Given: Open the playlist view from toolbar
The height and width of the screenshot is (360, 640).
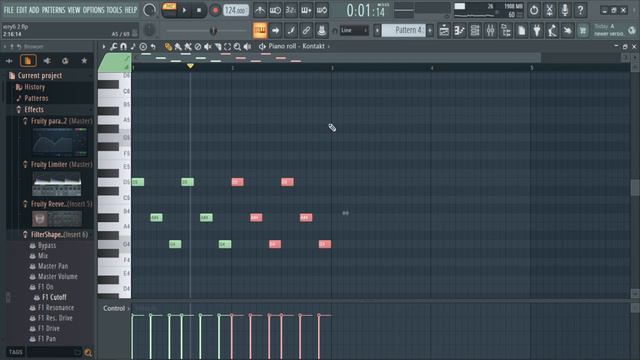Looking at the screenshot, I should click(x=444, y=30).
